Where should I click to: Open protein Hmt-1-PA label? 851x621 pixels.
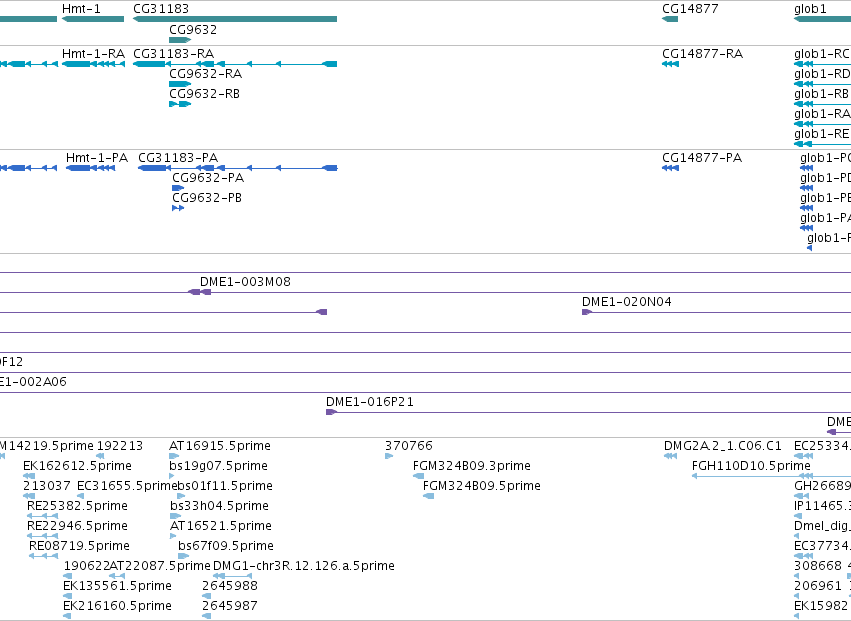(x=97, y=158)
